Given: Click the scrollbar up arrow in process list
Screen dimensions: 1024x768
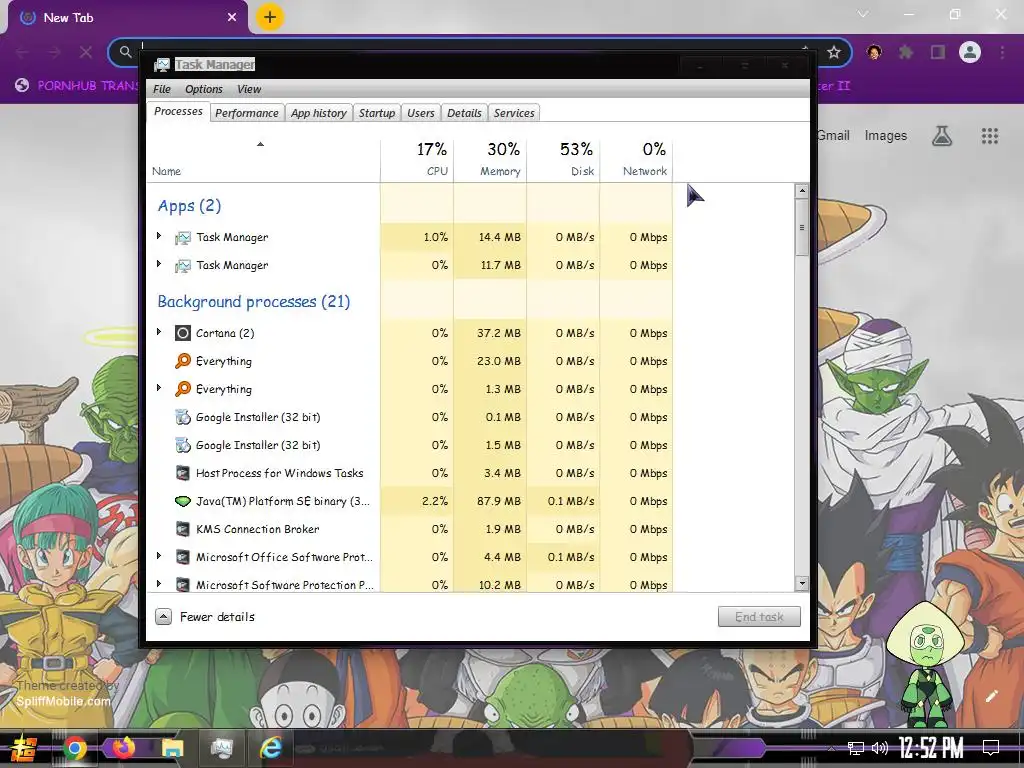Looking at the screenshot, I should tap(802, 191).
